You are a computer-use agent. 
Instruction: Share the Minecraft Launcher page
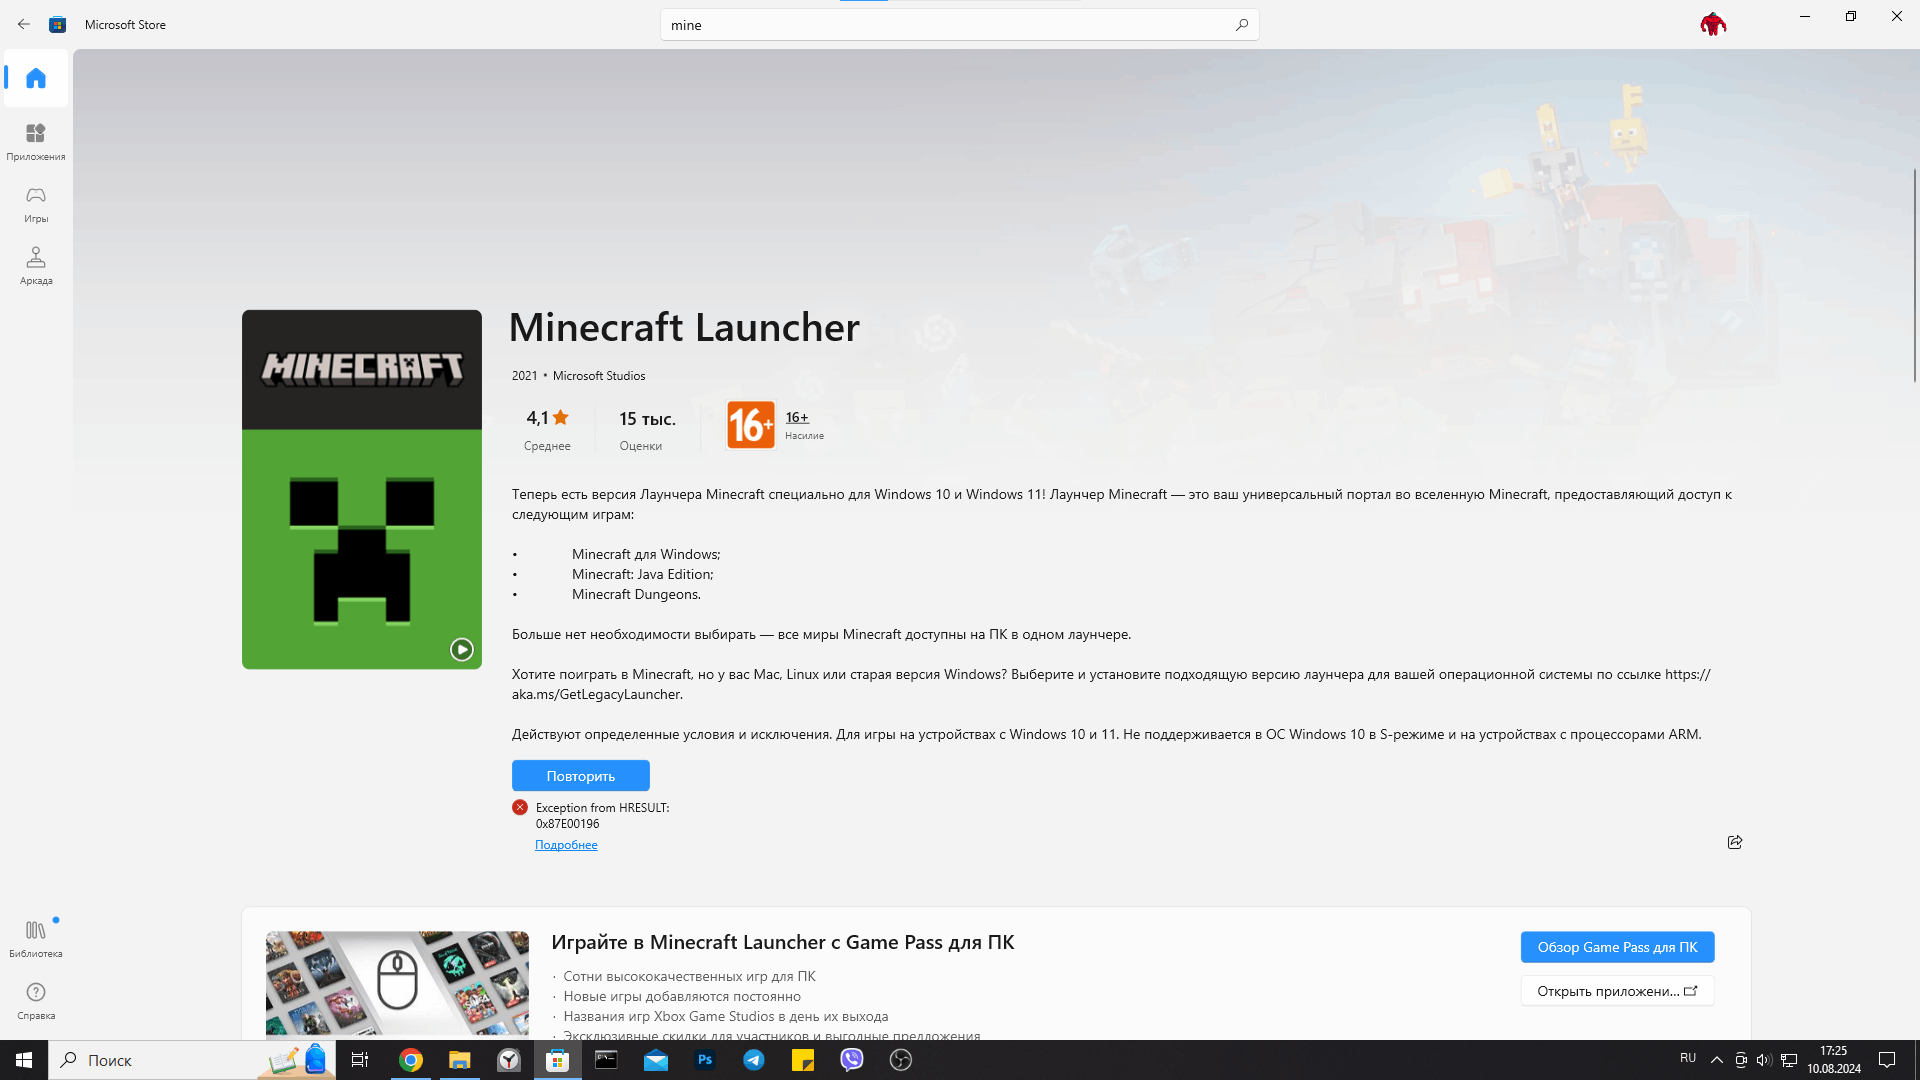[1735, 842]
